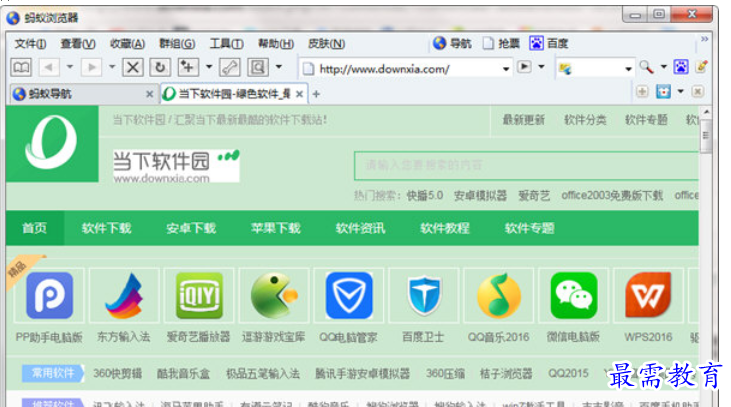Click the Go play button beside address bar
This screenshot has width=731, height=407.
(x=524, y=67)
